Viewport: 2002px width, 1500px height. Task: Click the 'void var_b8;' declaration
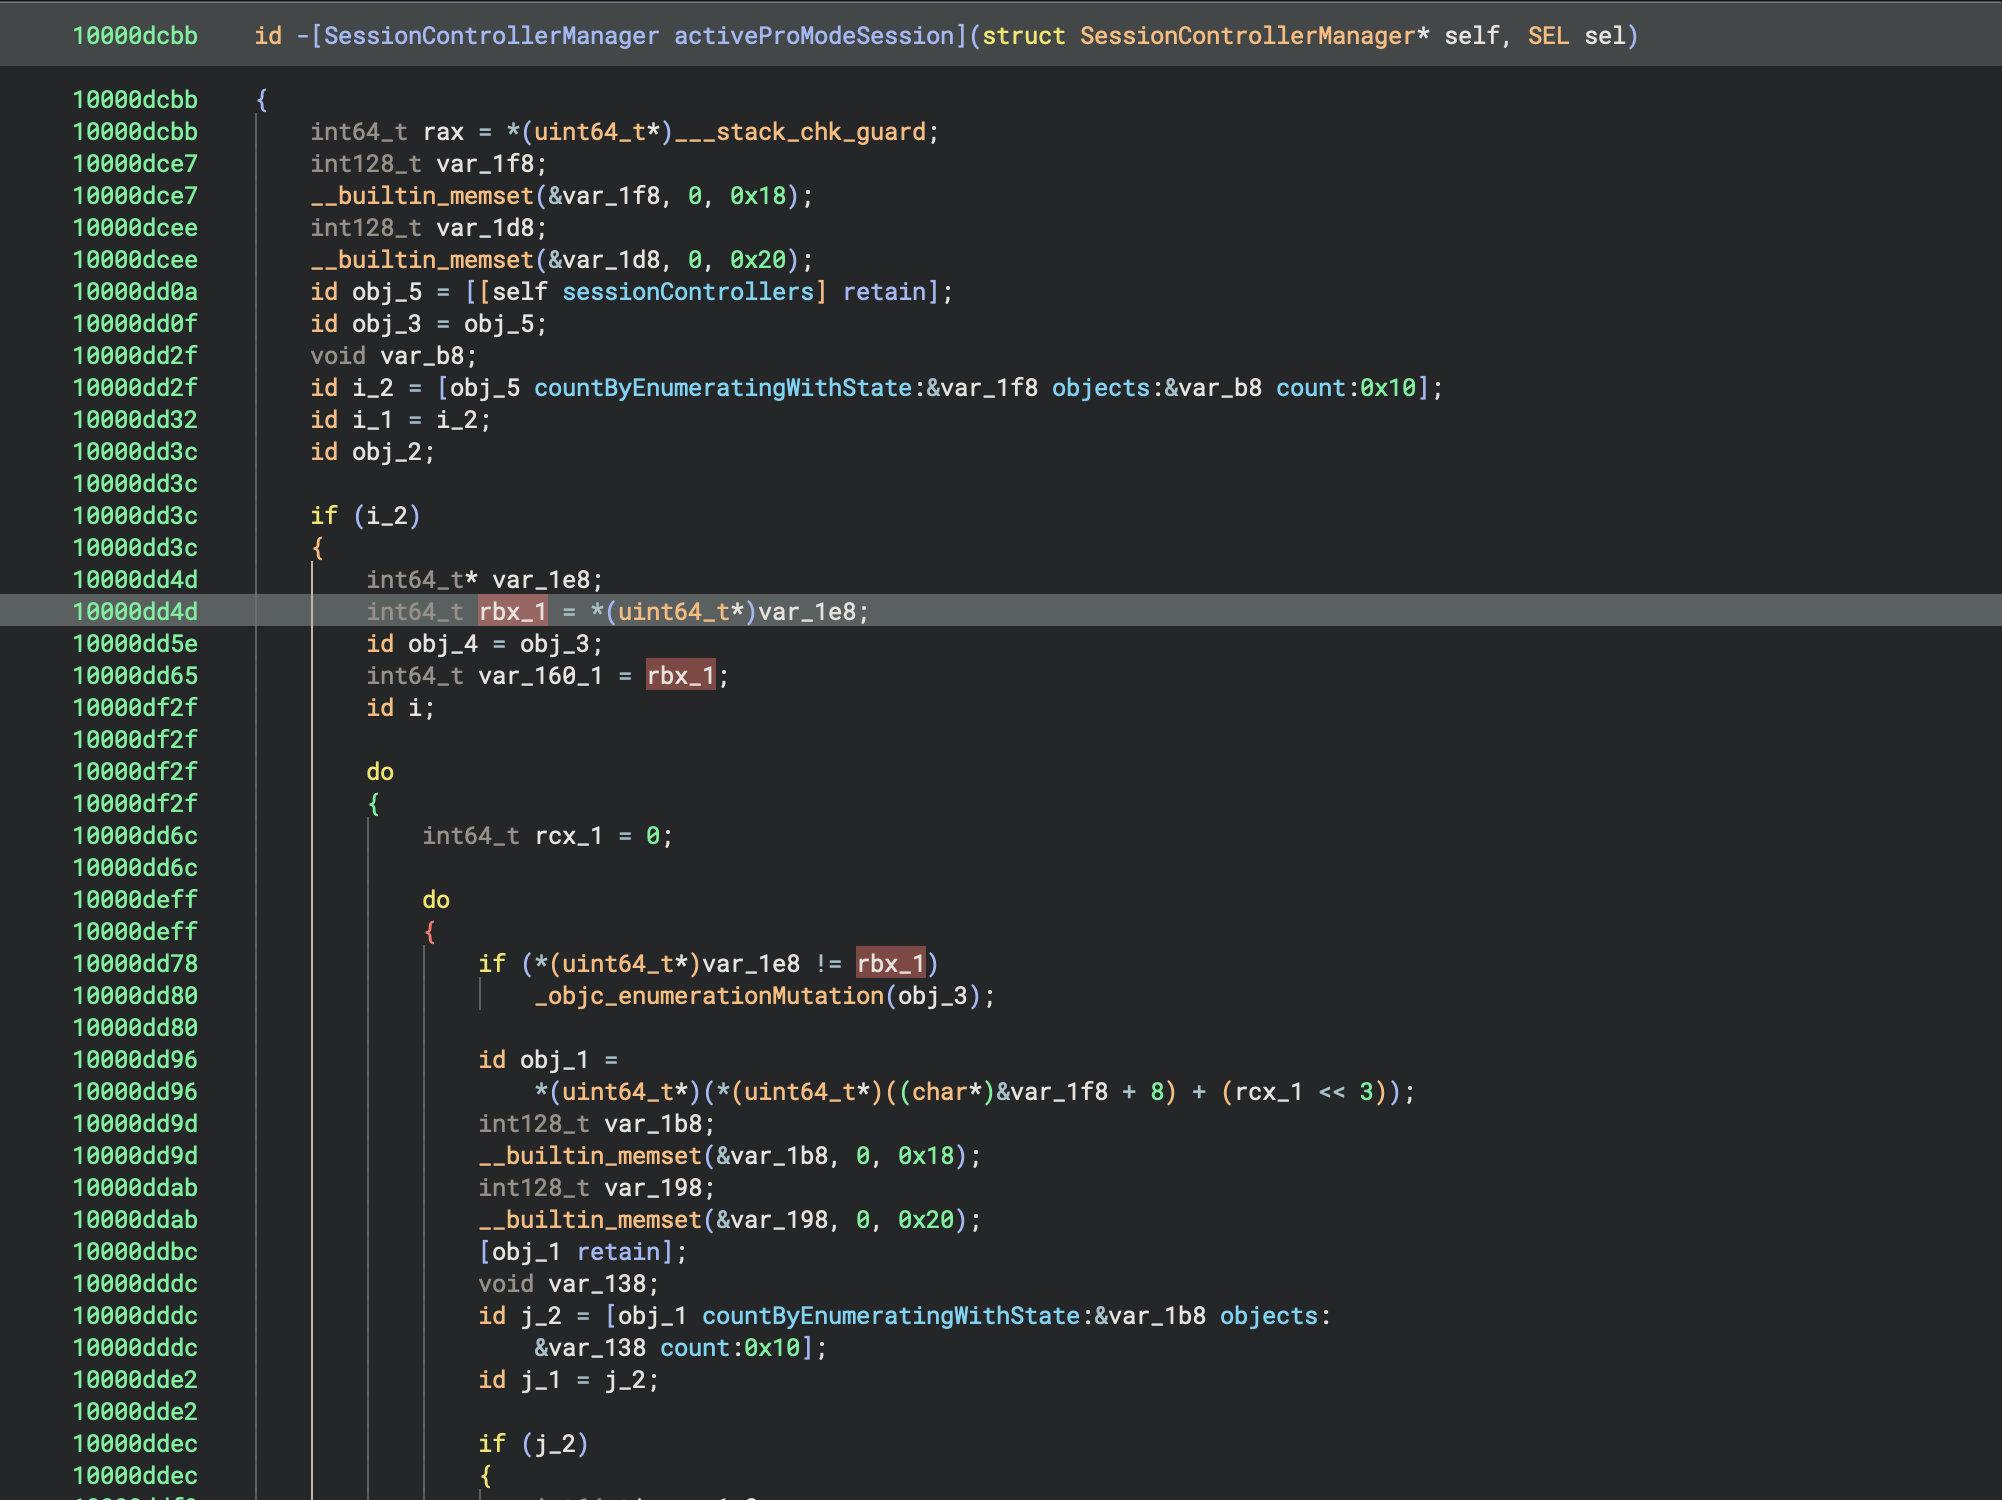[x=393, y=356]
